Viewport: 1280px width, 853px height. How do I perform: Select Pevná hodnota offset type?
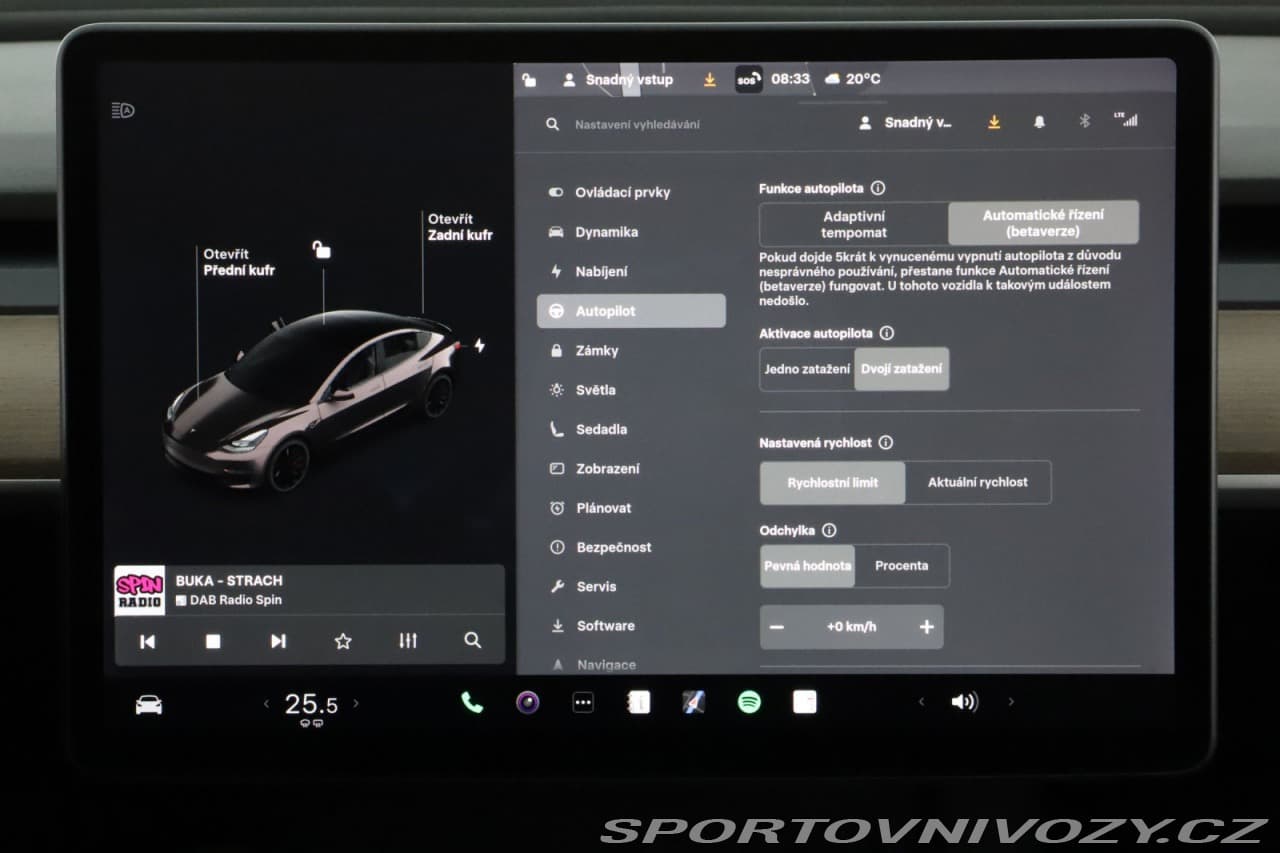807,566
